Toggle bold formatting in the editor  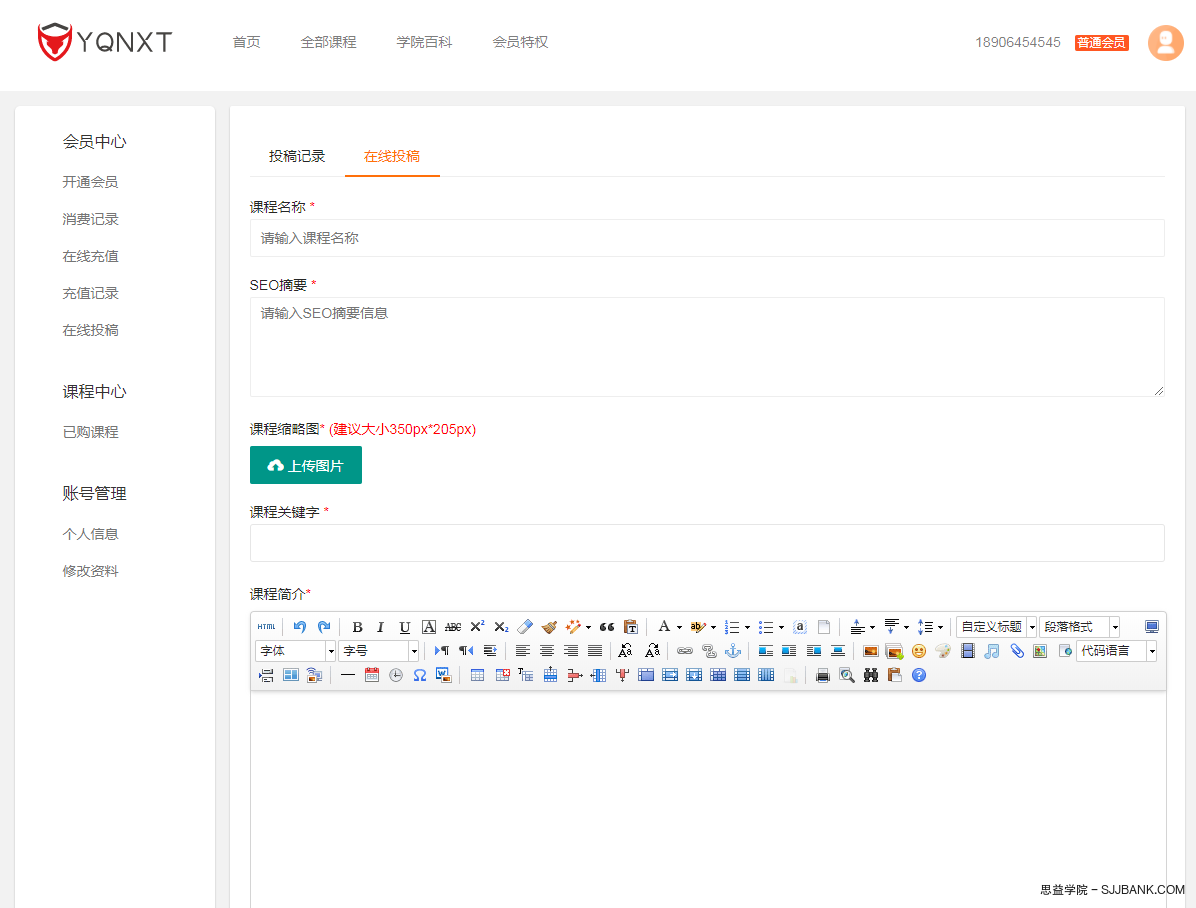click(x=357, y=627)
